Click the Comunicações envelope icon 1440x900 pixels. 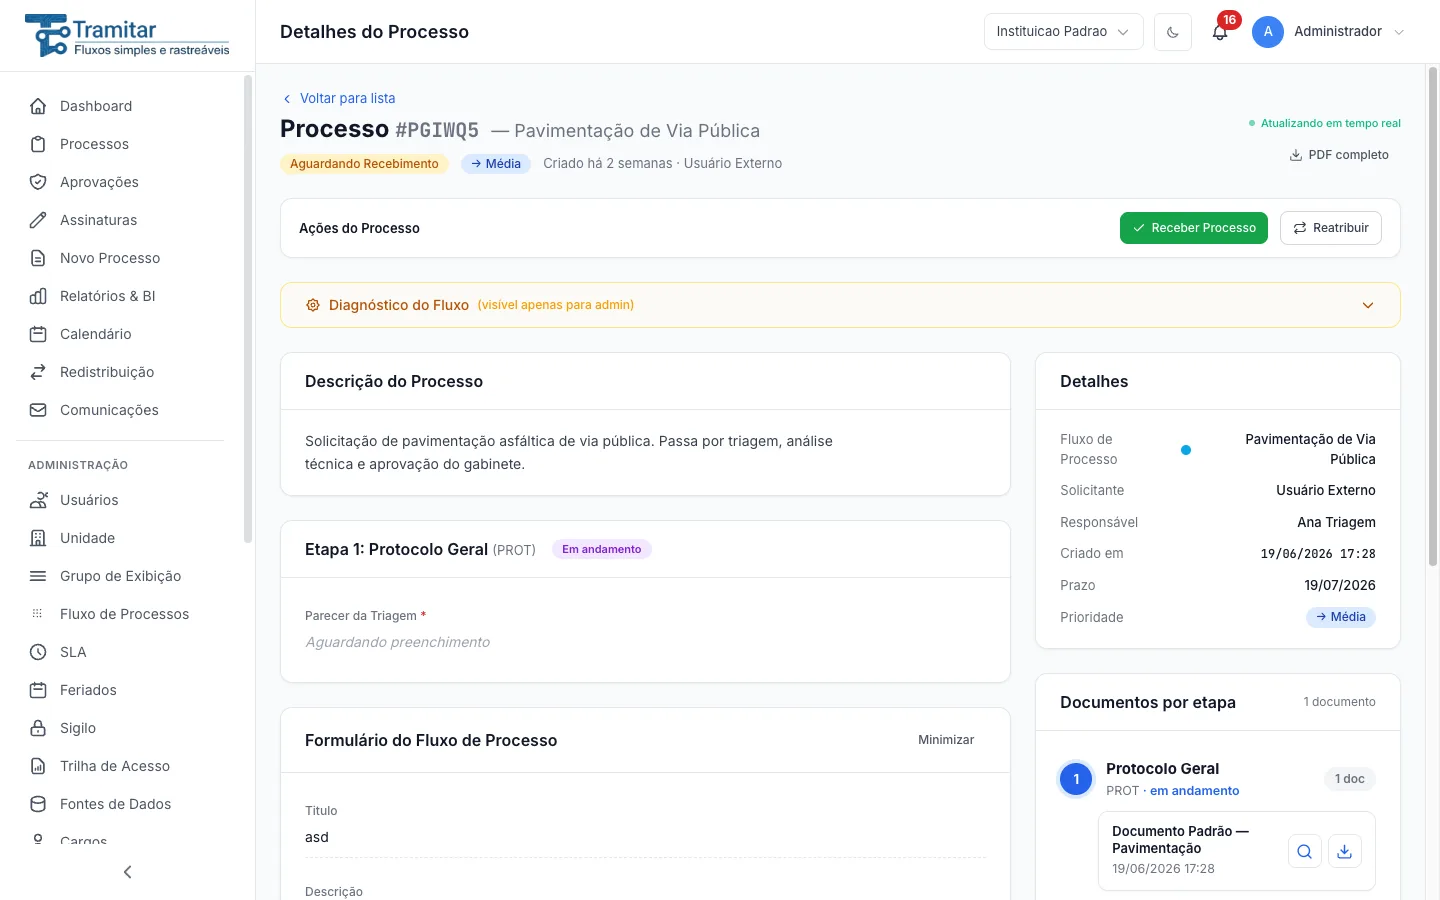pos(38,410)
